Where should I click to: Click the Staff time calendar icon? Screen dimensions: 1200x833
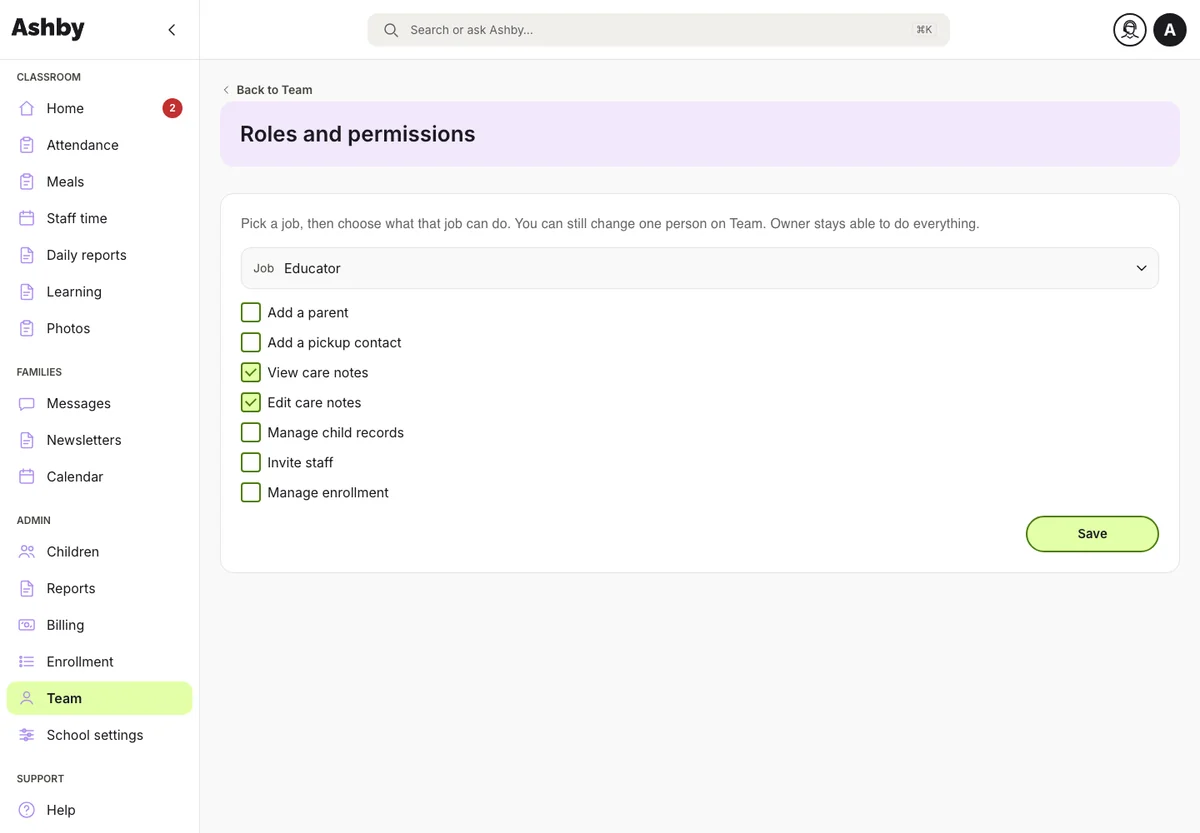click(27, 218)
